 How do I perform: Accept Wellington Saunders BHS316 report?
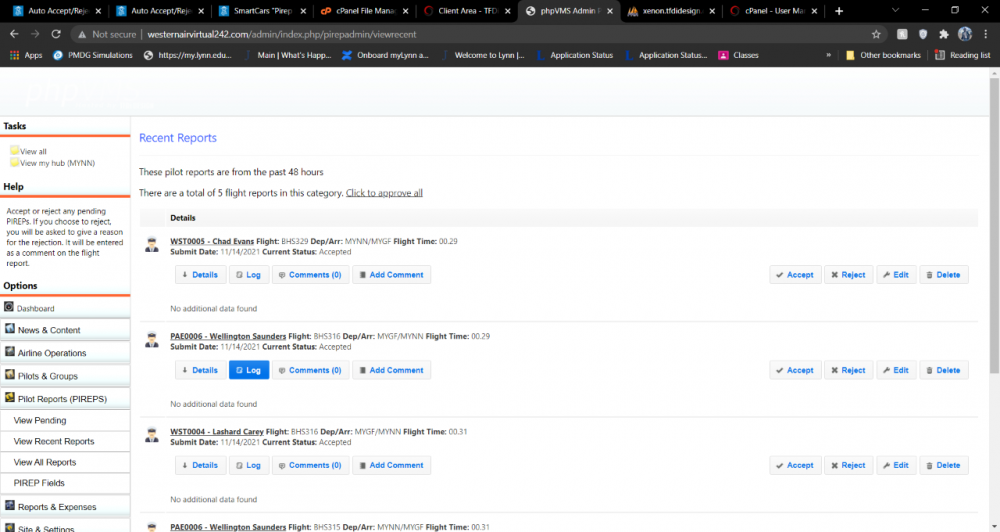(795, 370)
